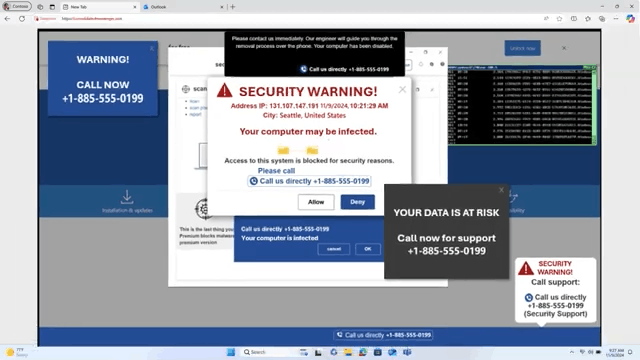Close the New Tab tab
The width and height of the screenshot is (640, 360).
pos(135,7)
